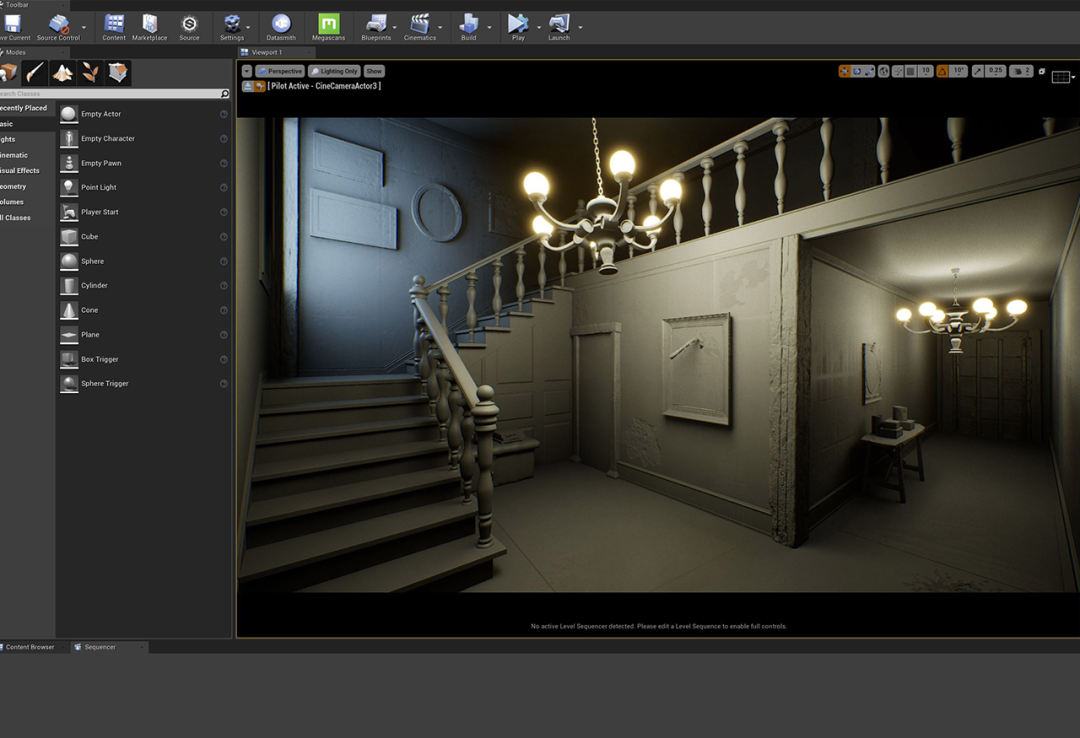
Task: Open the Sequencer tab
Action: click(100, 647)
